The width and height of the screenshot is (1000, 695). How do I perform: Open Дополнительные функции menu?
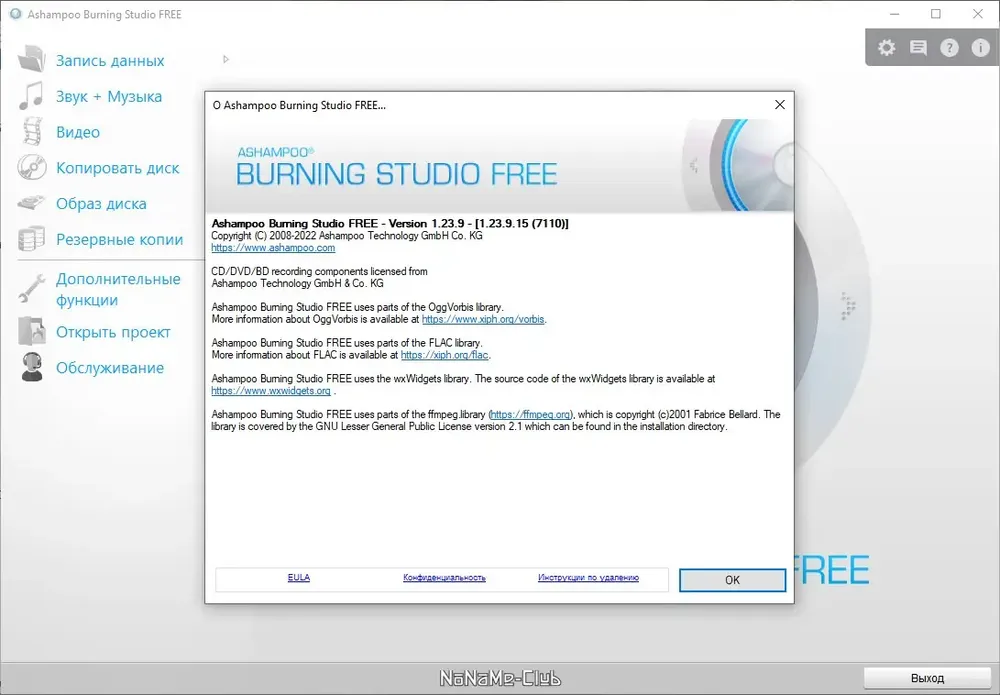(118, 289)
